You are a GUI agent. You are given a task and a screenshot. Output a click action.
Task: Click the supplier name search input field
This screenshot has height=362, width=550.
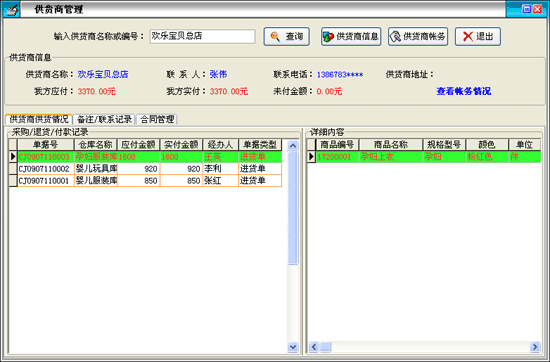click(x=202, y=36)
